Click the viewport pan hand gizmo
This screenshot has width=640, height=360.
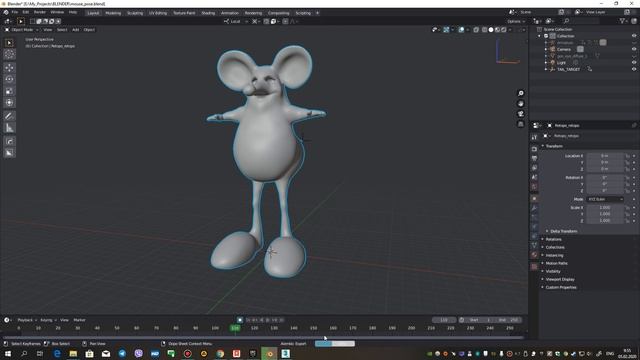point(520,104)
